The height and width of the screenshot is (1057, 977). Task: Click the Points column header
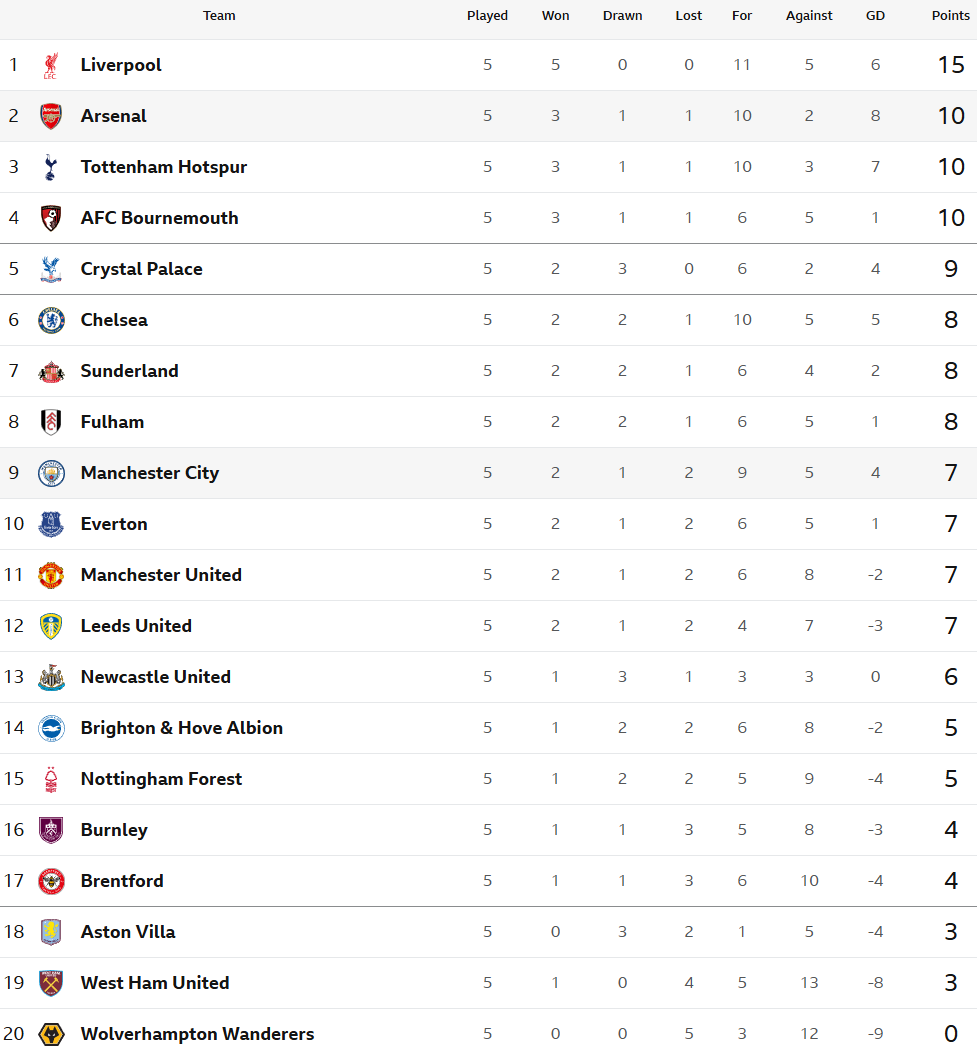(950, 16)
